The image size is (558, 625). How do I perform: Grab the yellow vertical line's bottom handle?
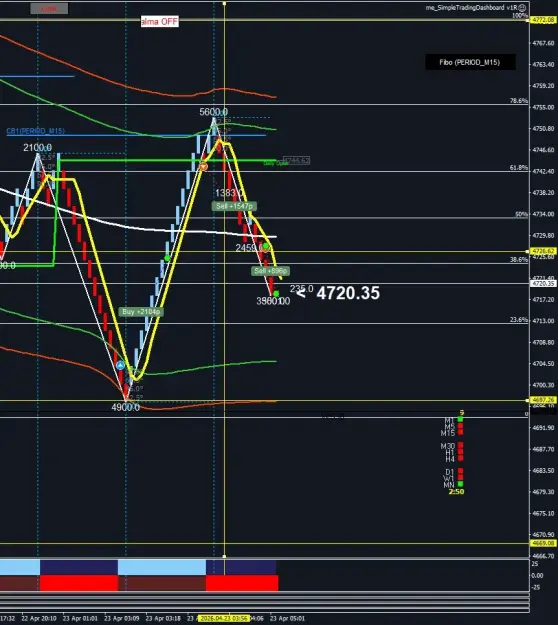[x=224, y=556]
